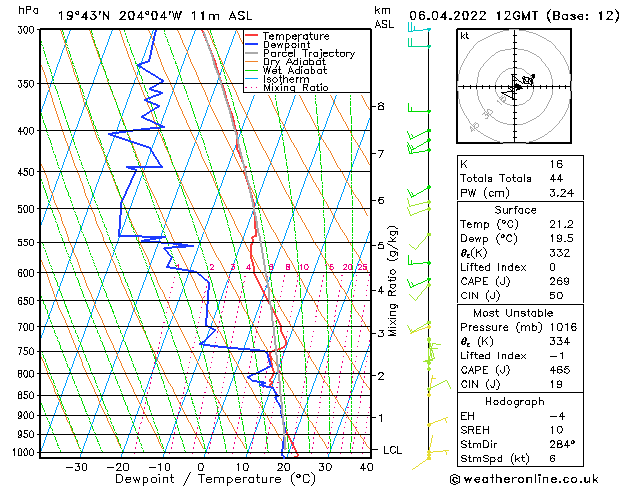The width and height of the screenshot is (629, 486).
Task: Click the 1000 hPa pressure label
Action: click(26, 452)
